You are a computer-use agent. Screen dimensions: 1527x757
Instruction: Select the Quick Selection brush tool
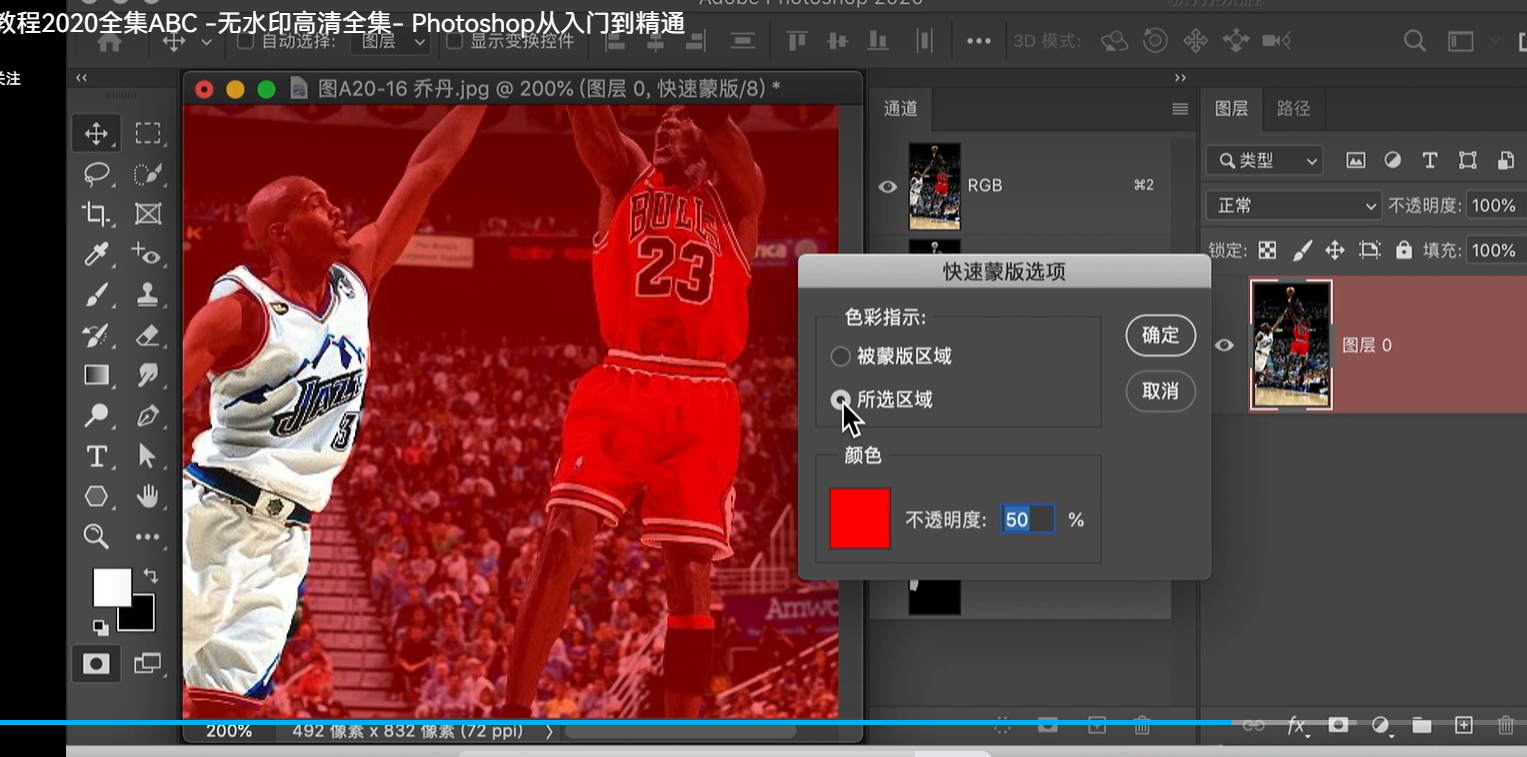coord(148,174)
